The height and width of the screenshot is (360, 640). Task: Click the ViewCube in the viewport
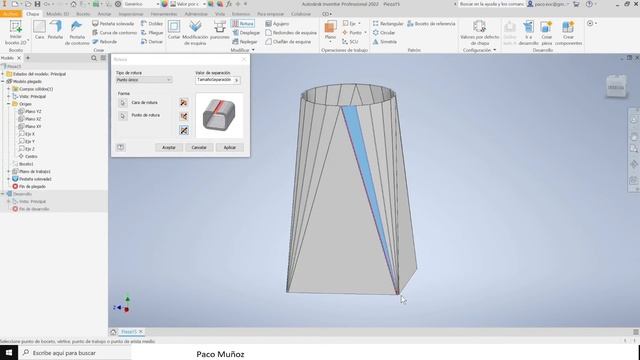click(616, 86)
